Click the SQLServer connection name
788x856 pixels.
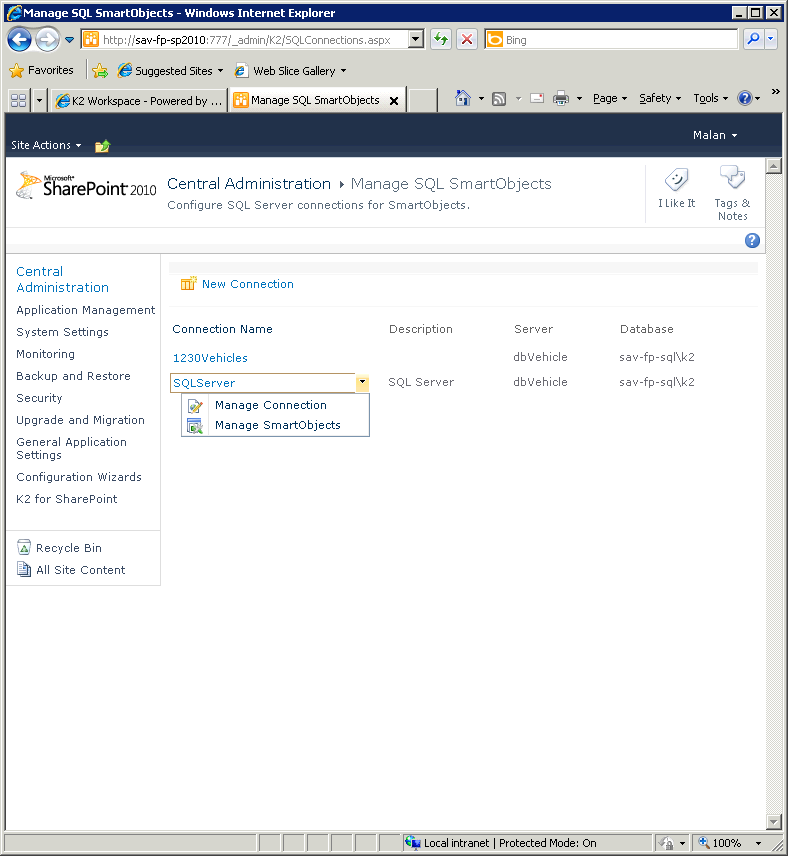[204, 383]
